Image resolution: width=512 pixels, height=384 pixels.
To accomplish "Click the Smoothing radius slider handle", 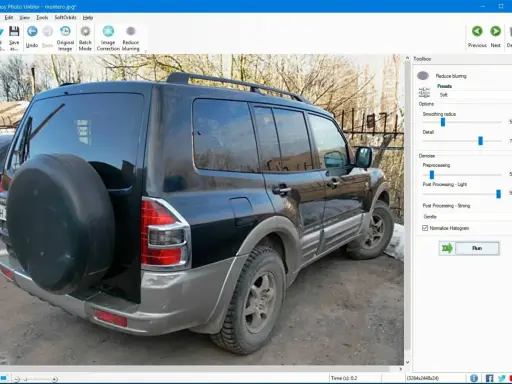I will (443, 122).
